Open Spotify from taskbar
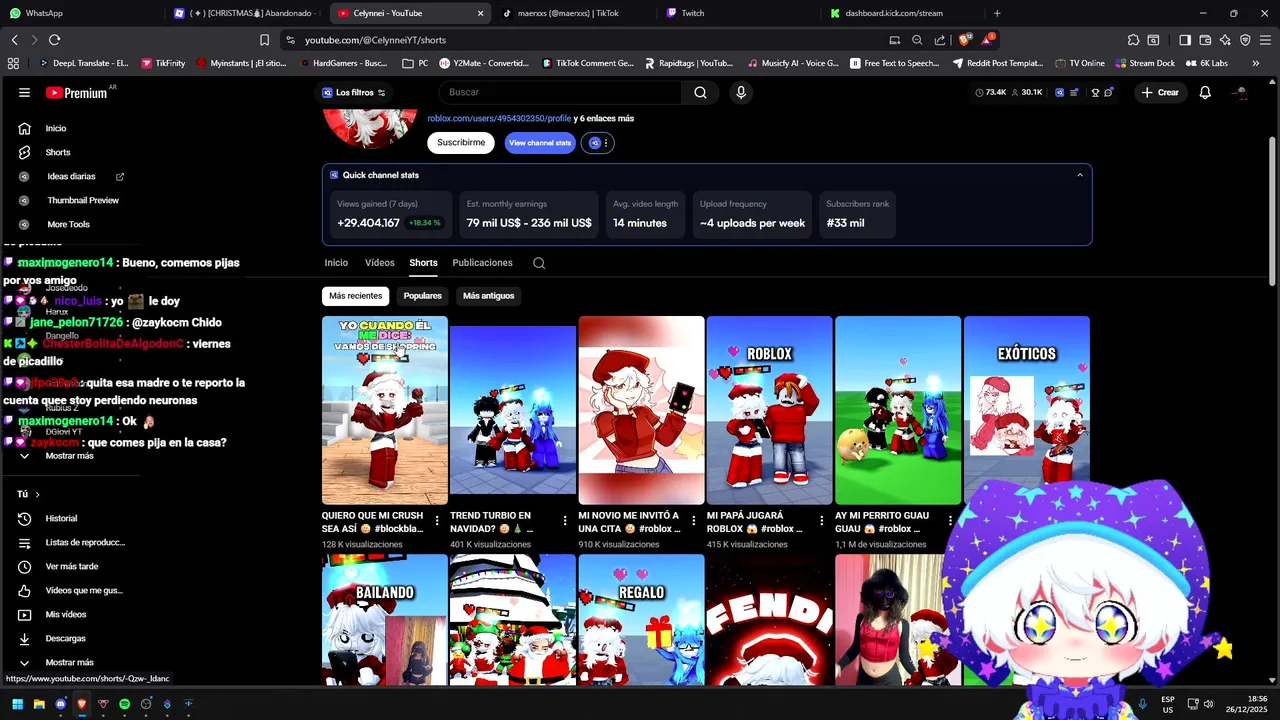1280x720 pixels. (124, 704)
